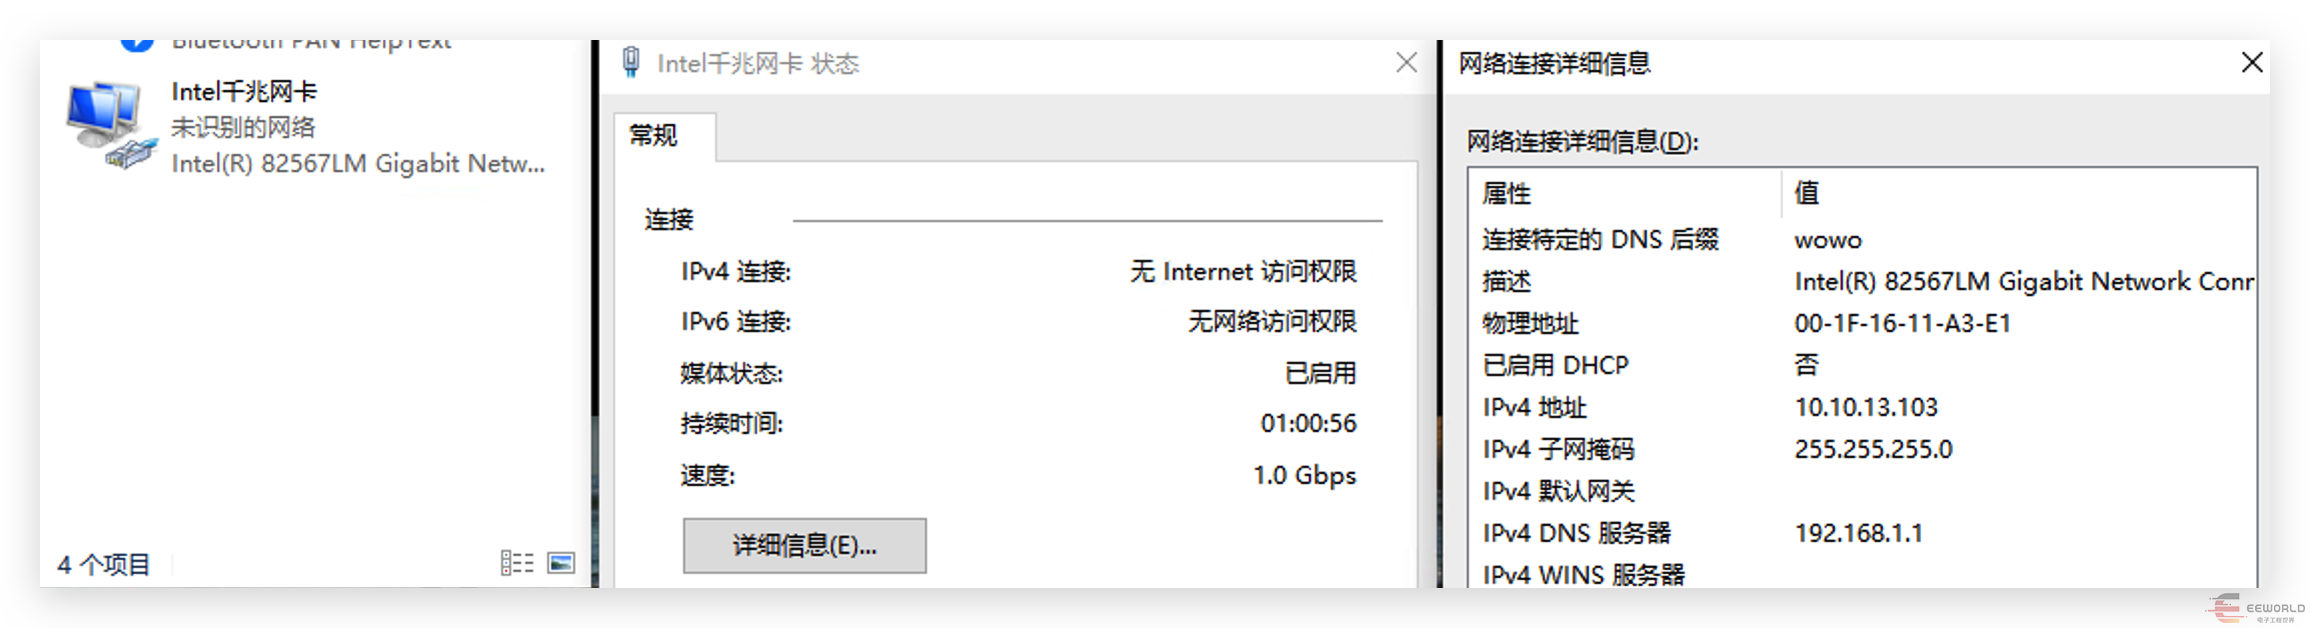
Task: Select the IPv4 DNS 服务器 row
Action: [1577, 533]
